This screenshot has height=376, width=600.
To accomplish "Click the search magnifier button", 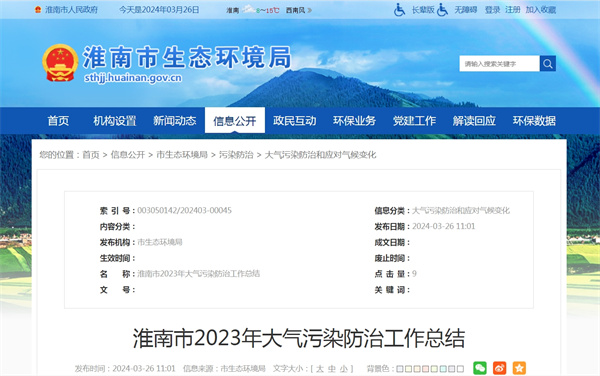I will click(548, 63).
